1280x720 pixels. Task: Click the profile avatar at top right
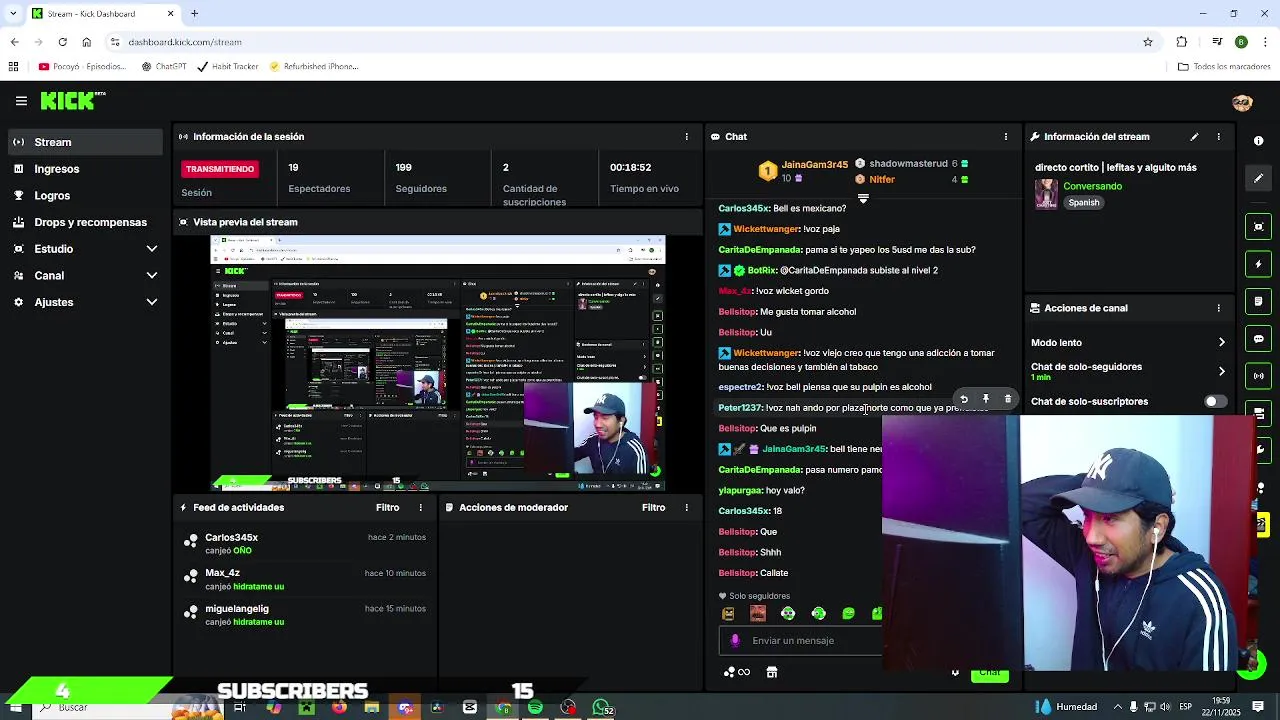tap(1242, 102)
